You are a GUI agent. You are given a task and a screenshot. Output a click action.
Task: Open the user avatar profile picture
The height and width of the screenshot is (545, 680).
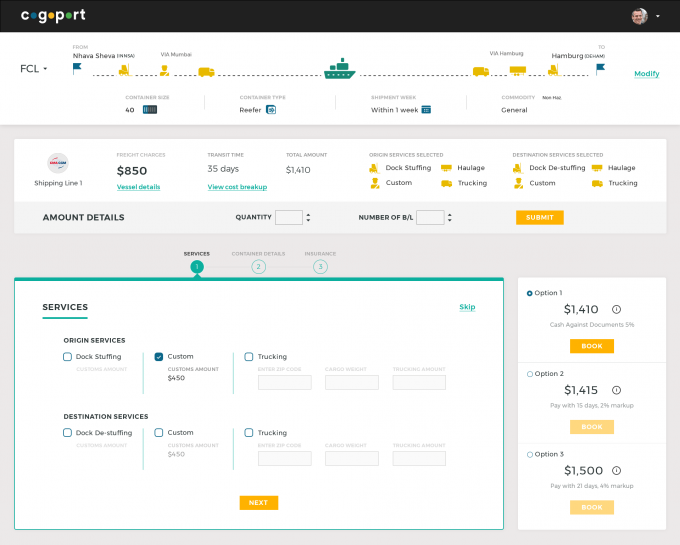point(639,16)
